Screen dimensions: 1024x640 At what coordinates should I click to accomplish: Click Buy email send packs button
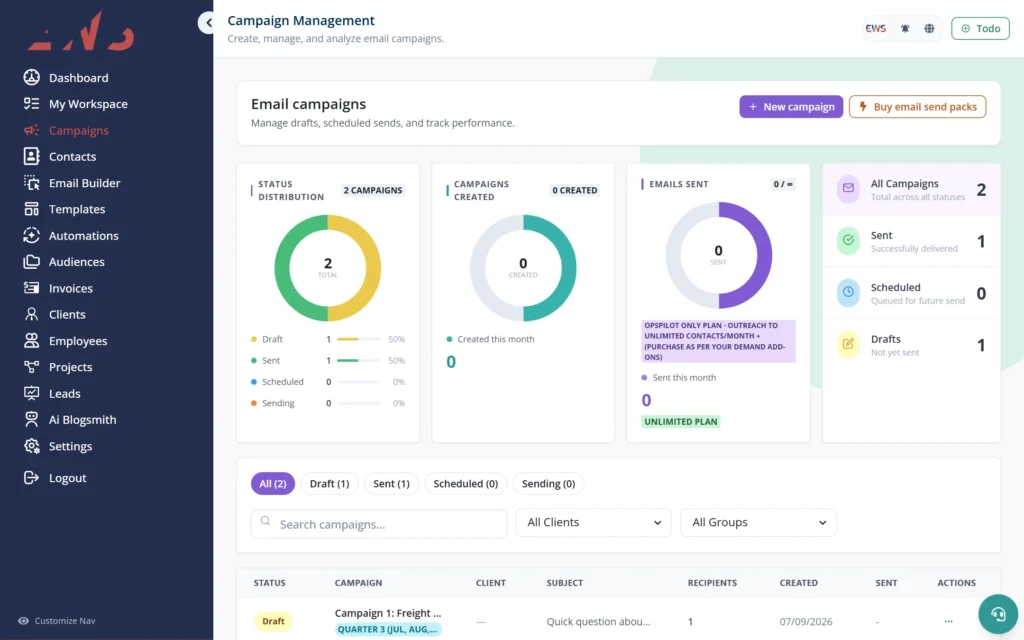[918, 106]
